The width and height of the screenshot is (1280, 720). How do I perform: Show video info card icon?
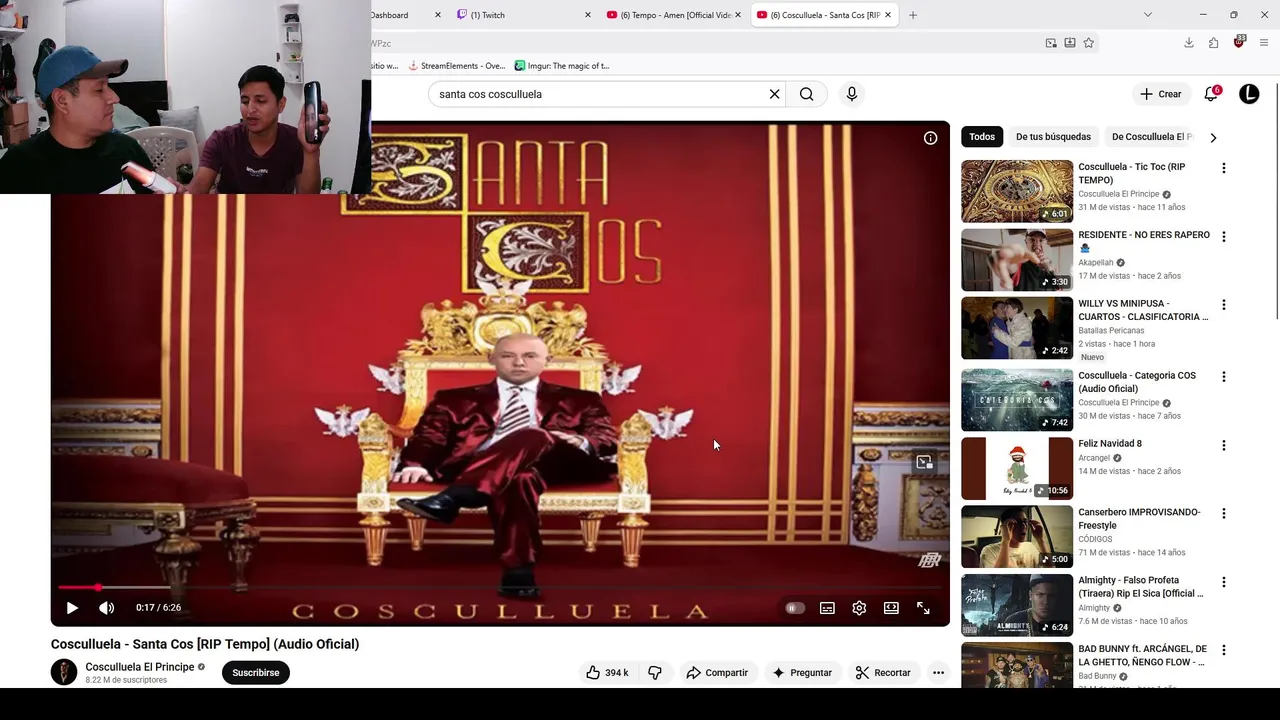tap(930, 138)
